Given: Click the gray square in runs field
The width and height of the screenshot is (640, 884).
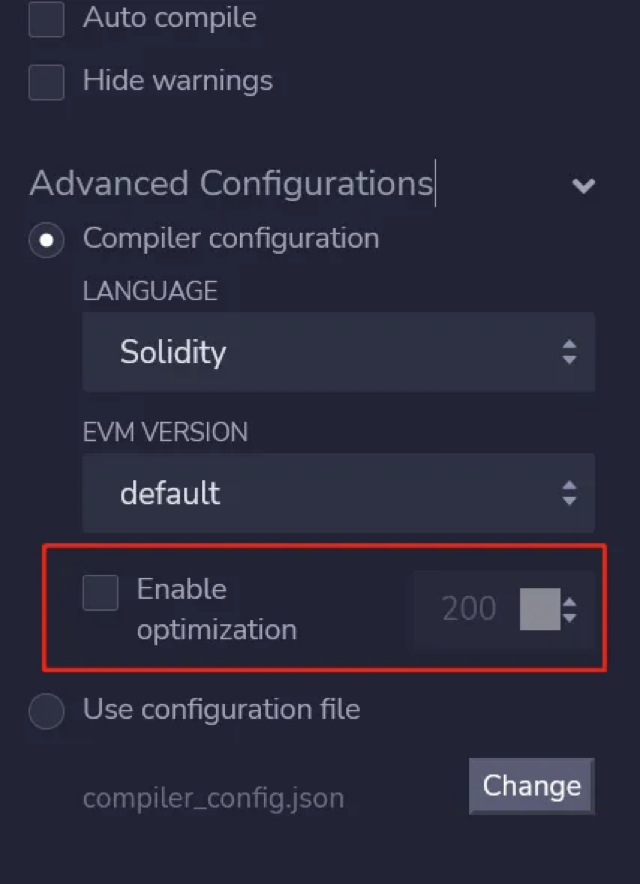Looking at the screenshot, I should click(540, 609).
